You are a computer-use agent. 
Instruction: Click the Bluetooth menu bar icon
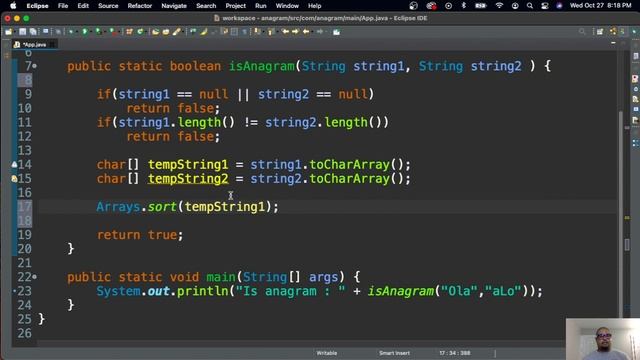click(464, 6)
